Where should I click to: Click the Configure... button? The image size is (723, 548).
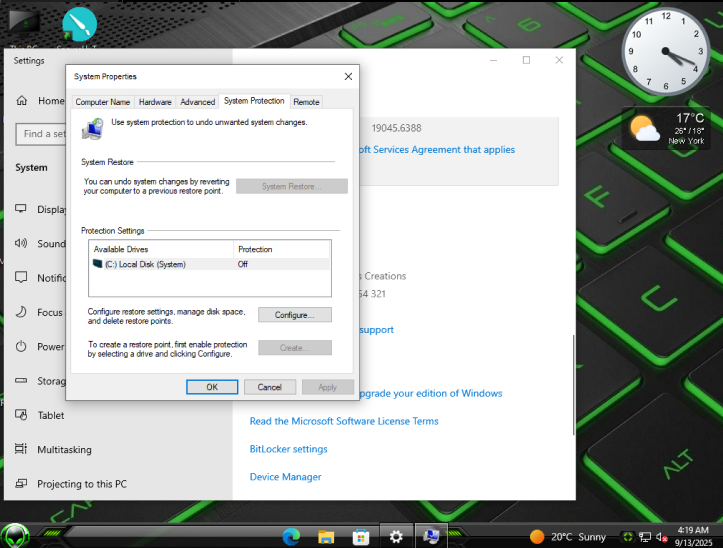[295, 315]
